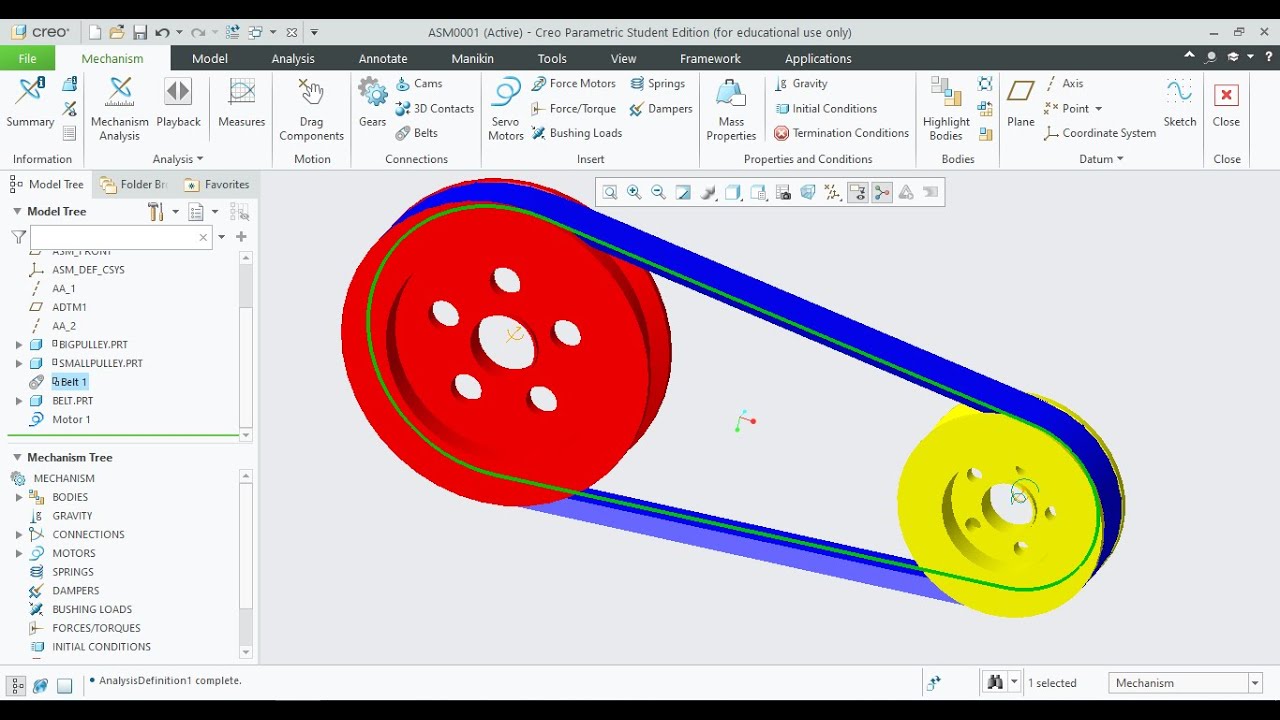Save the file from quick access toolbar
1280x720 pixels.
click(140, 33)
